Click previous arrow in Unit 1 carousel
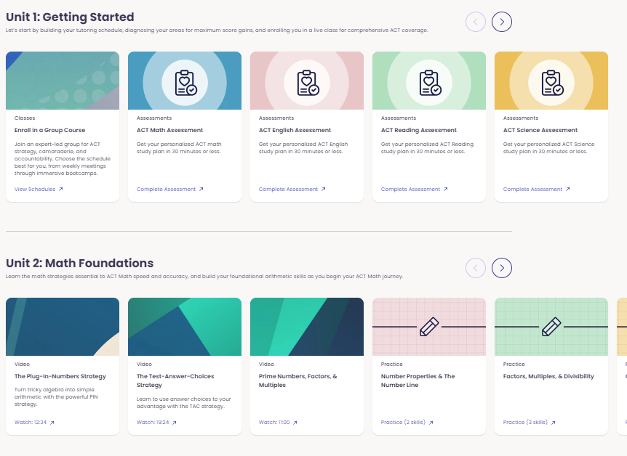Viewport: 627px width, 456px height. (x=476, y=21)
